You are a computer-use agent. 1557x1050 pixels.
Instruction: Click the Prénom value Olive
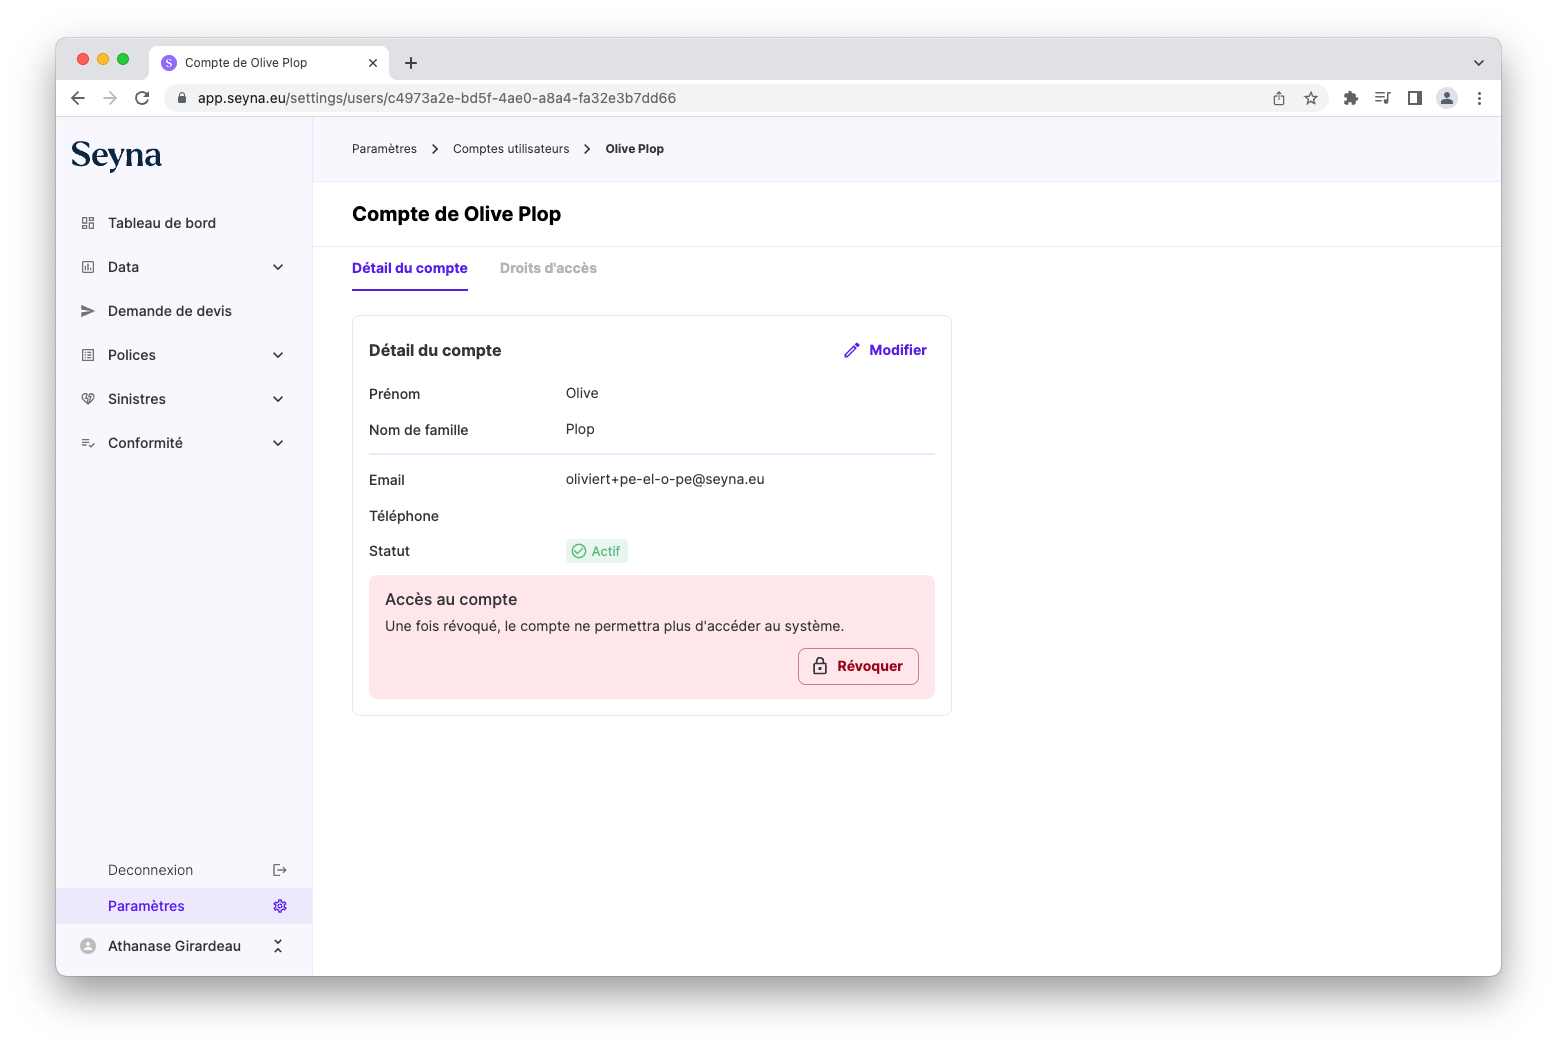point(582,393)
